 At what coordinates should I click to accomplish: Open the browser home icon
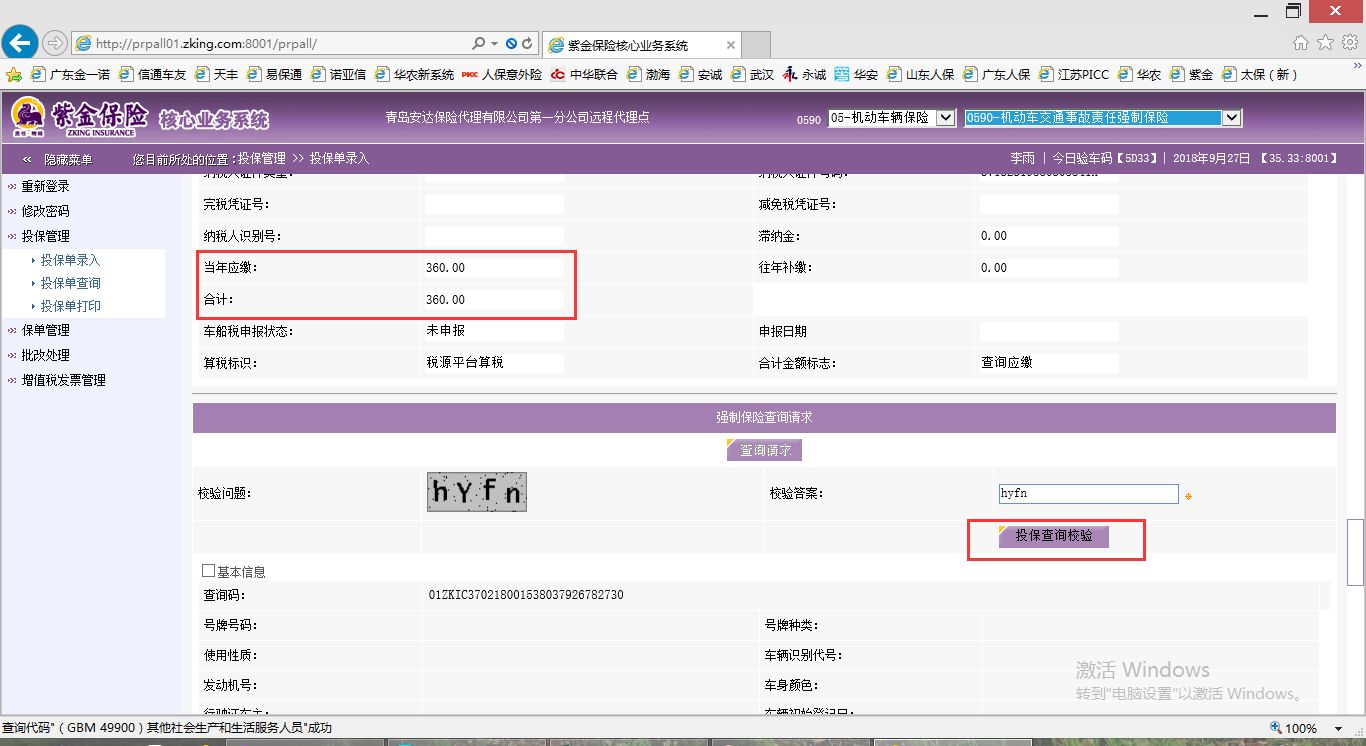pyautogui.click(x=1301, y=43)
